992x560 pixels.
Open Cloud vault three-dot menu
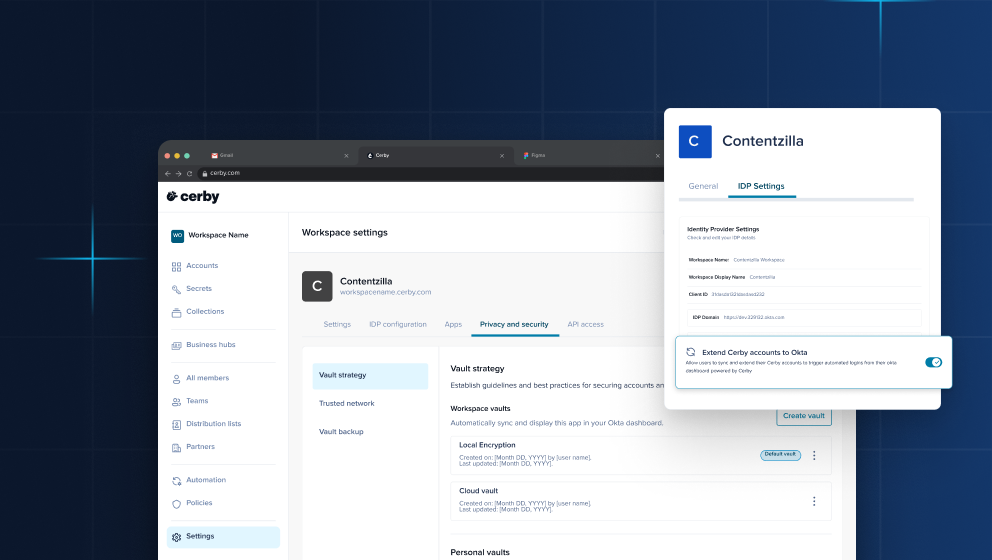(814, 501)
